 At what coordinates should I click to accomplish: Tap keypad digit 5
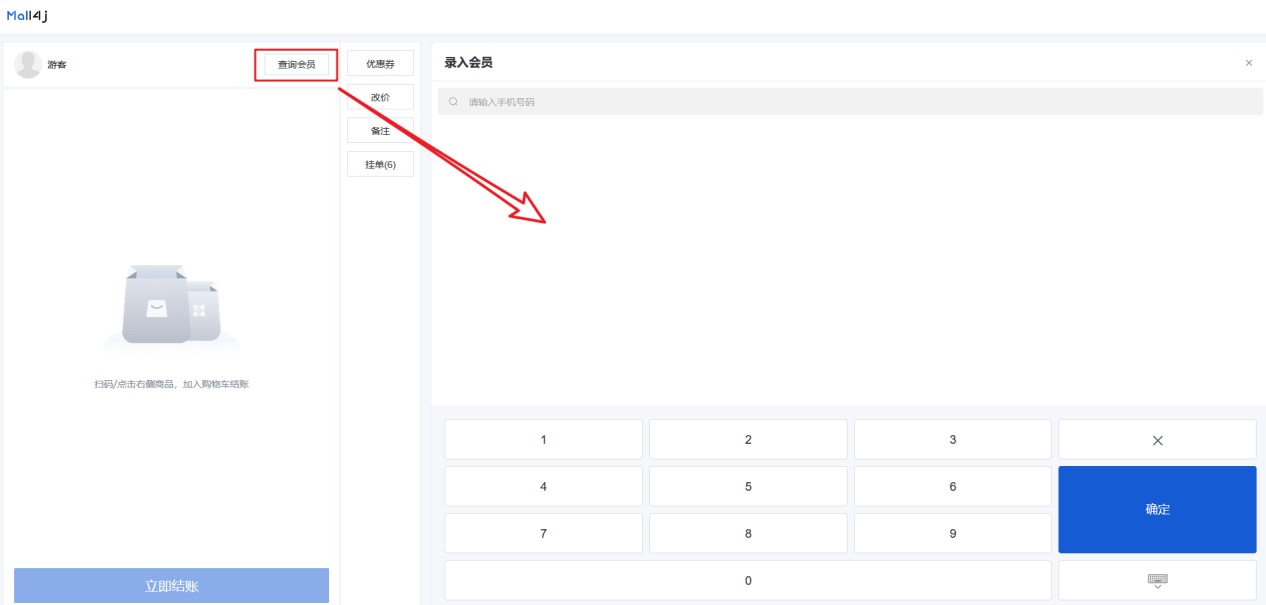coord(748,486)
